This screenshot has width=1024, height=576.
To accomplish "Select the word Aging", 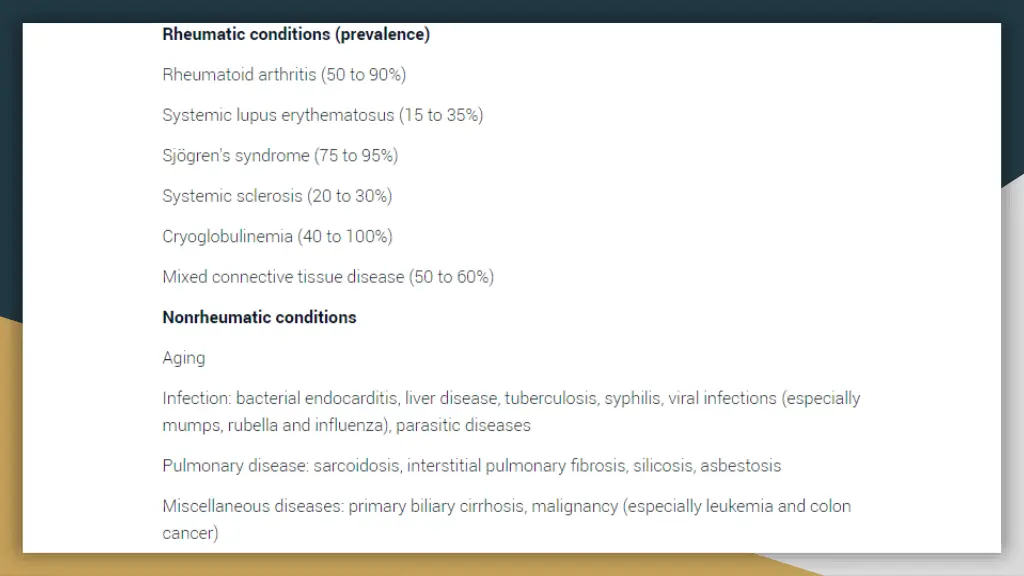I will click(184, 359).
